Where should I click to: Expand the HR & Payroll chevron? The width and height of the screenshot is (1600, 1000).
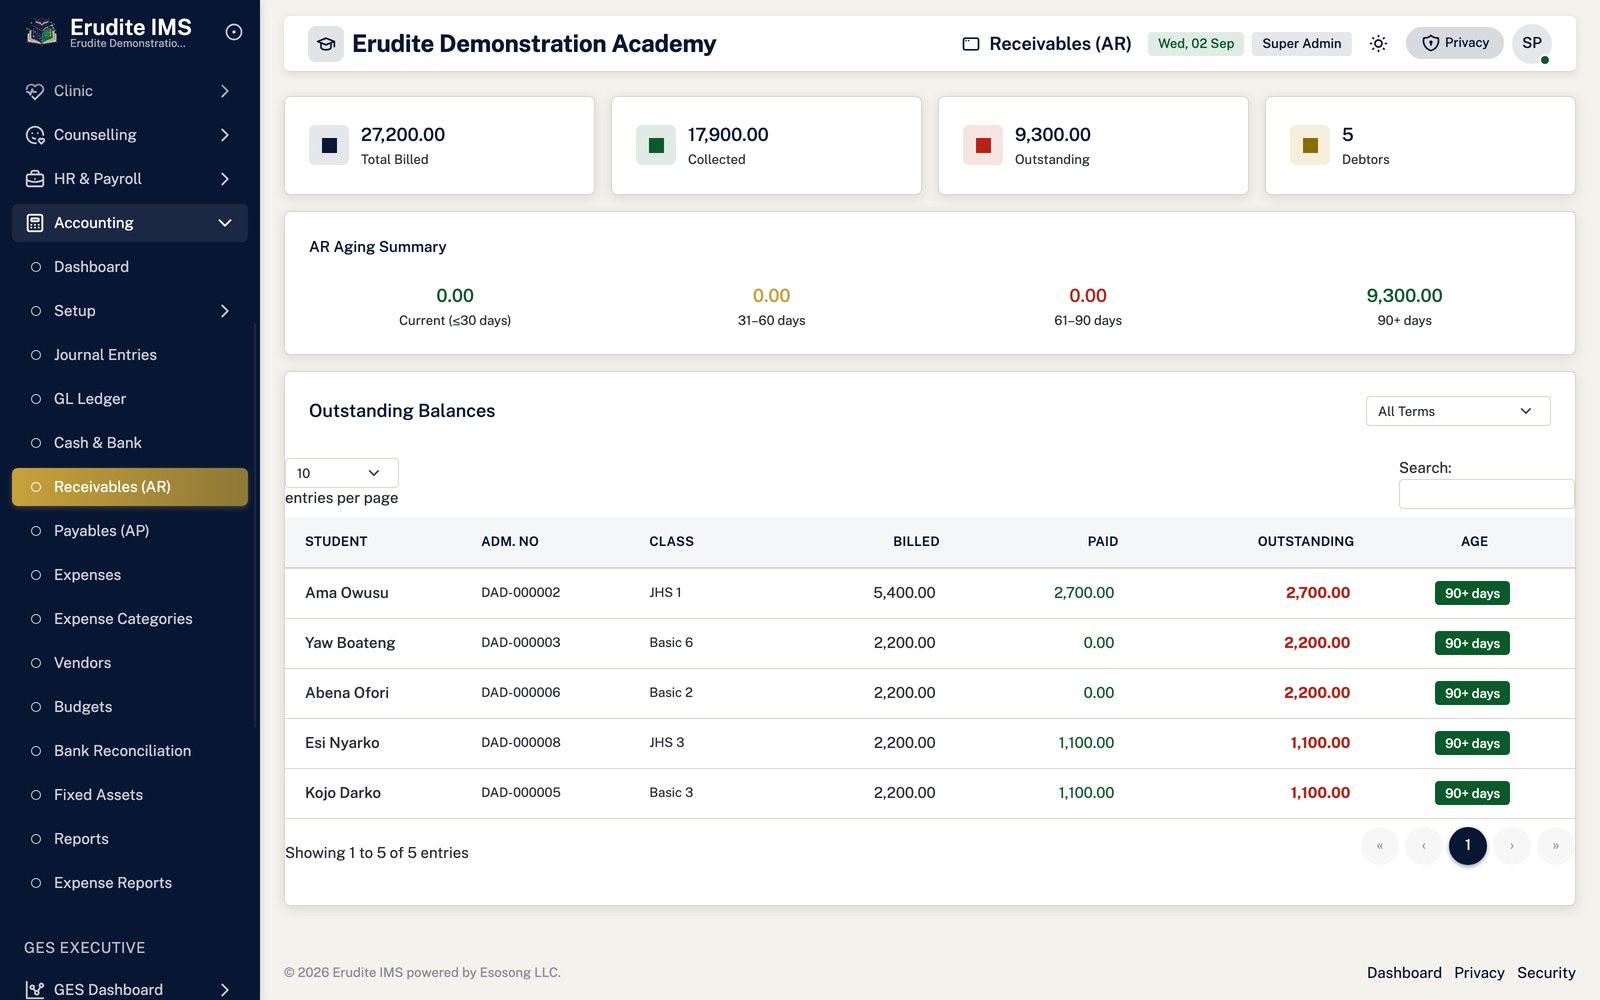[225, 179]
